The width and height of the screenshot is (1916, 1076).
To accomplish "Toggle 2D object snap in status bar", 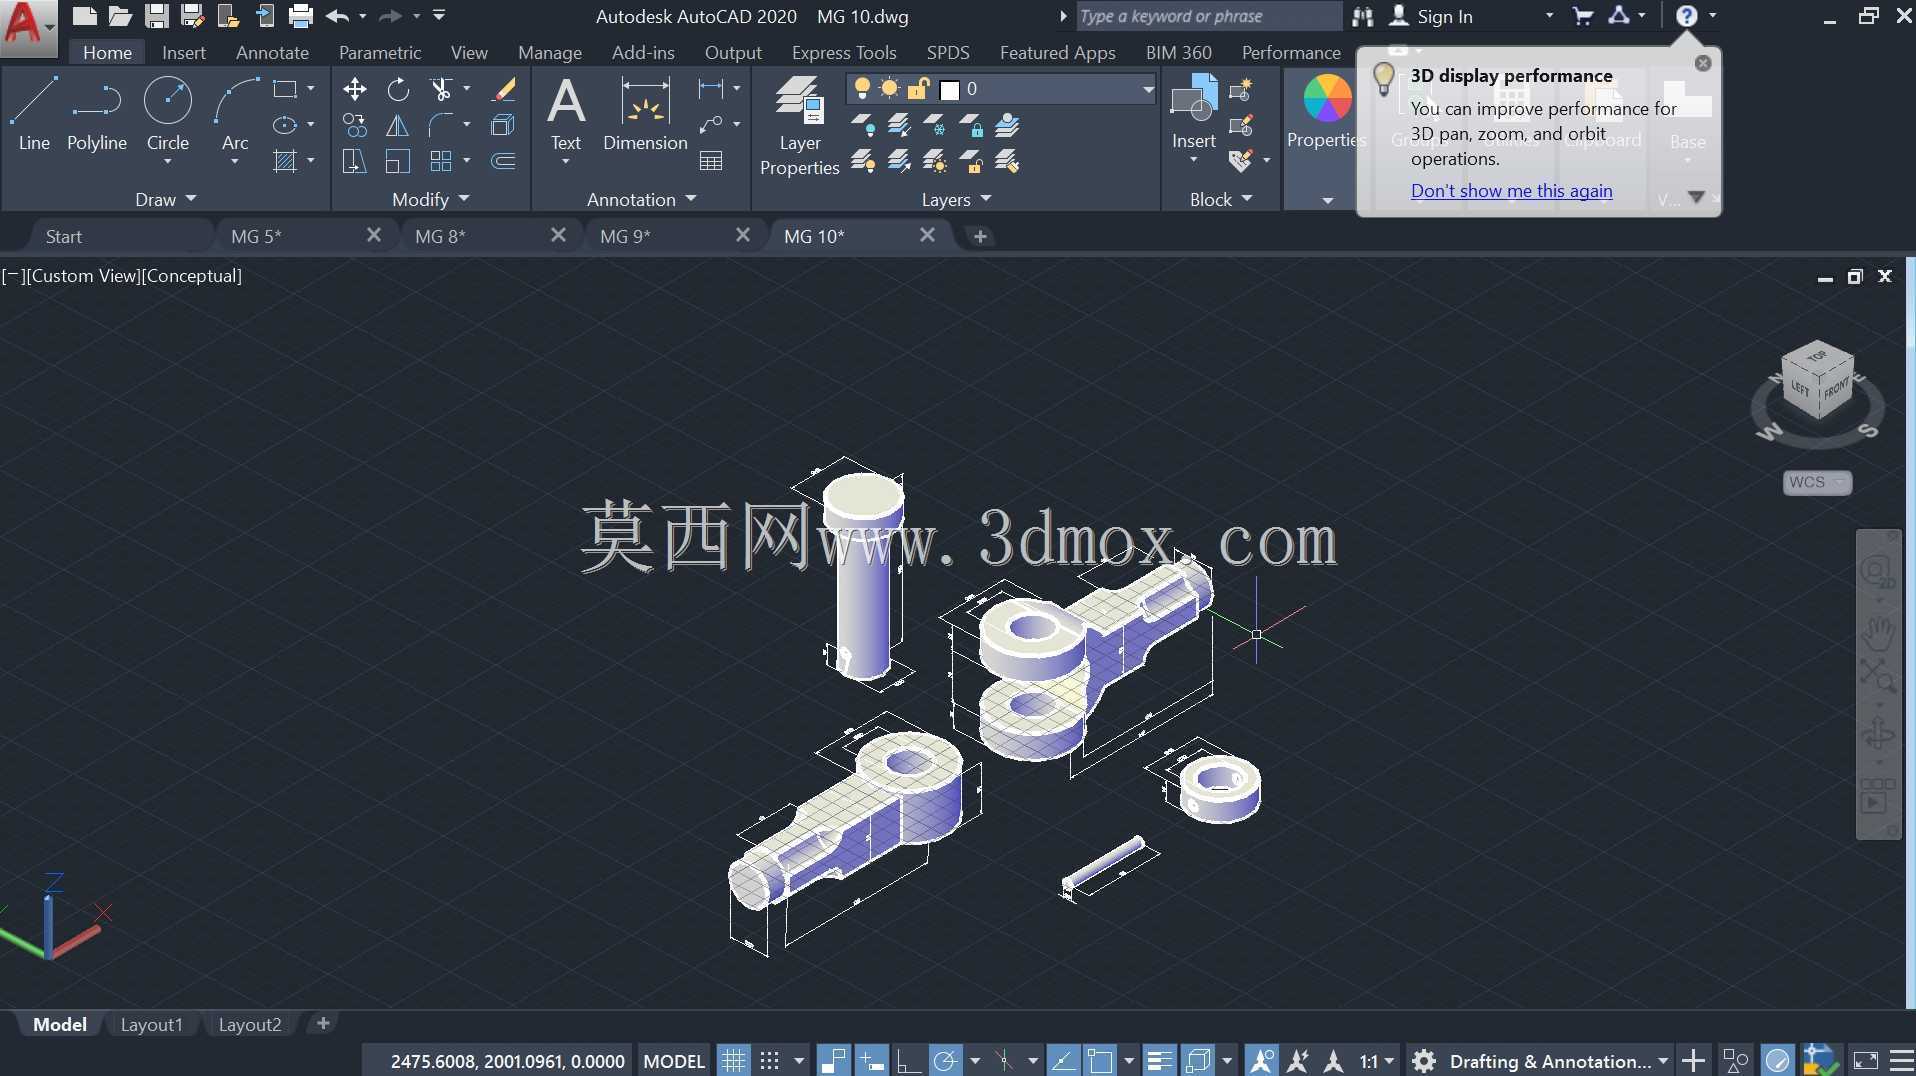I will 1100,1061.
